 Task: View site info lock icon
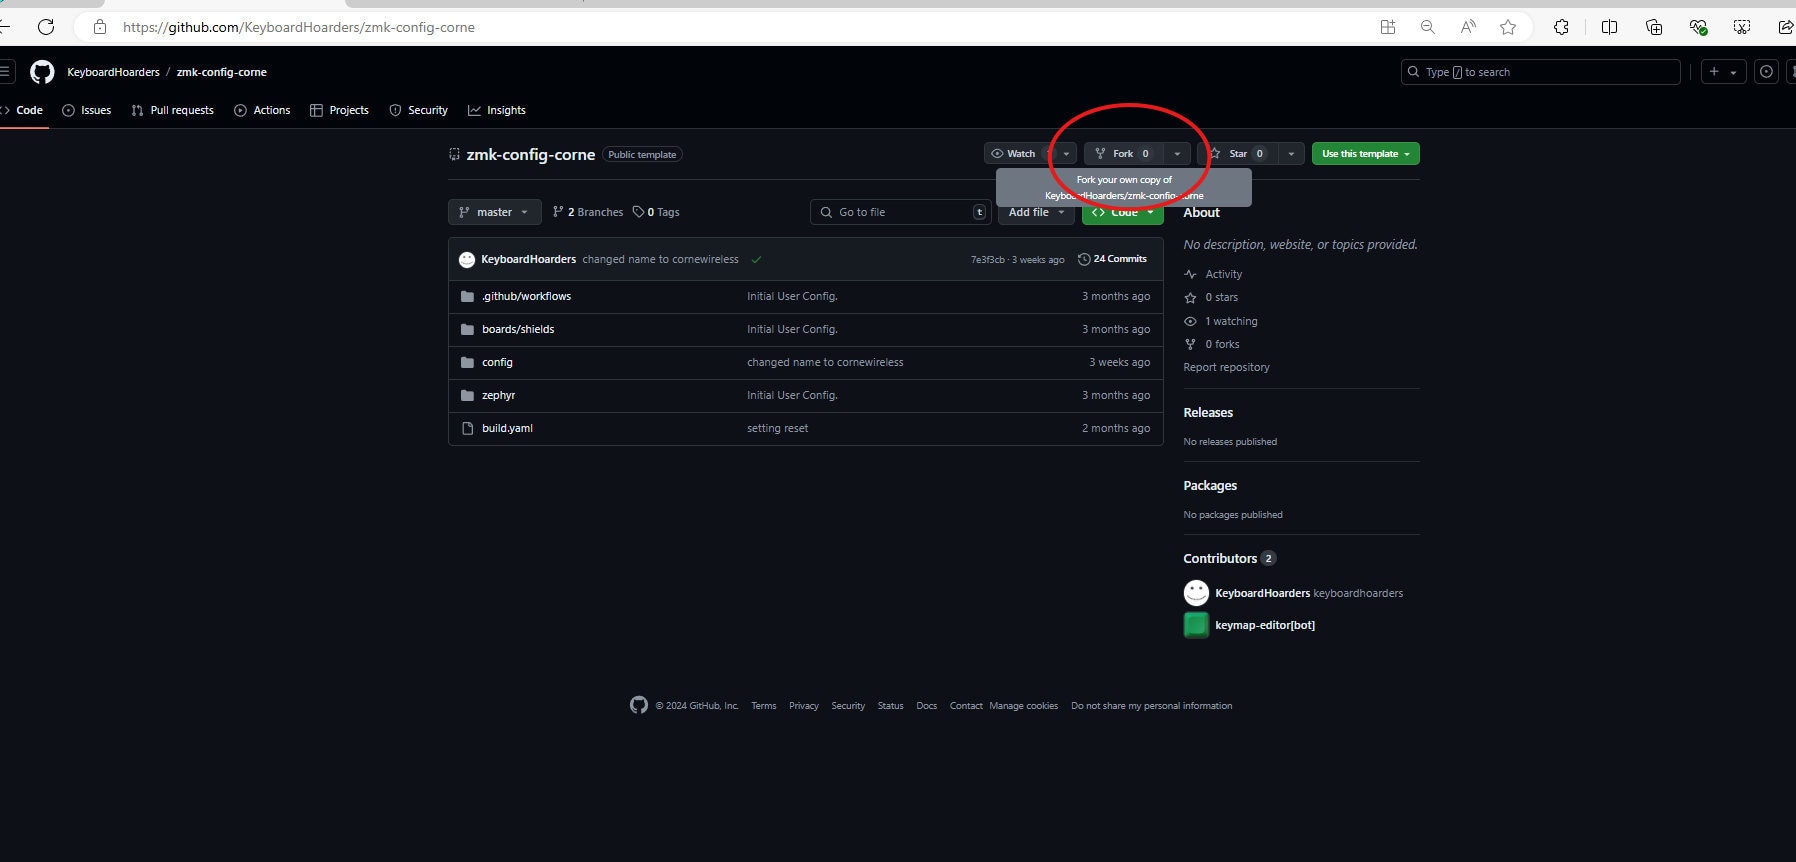(x=100, y=27)
